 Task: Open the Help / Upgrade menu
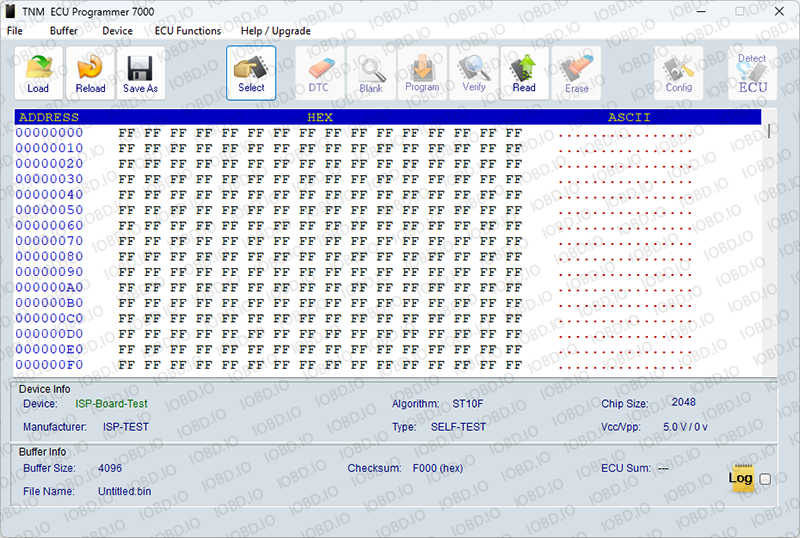pos(275,31)
